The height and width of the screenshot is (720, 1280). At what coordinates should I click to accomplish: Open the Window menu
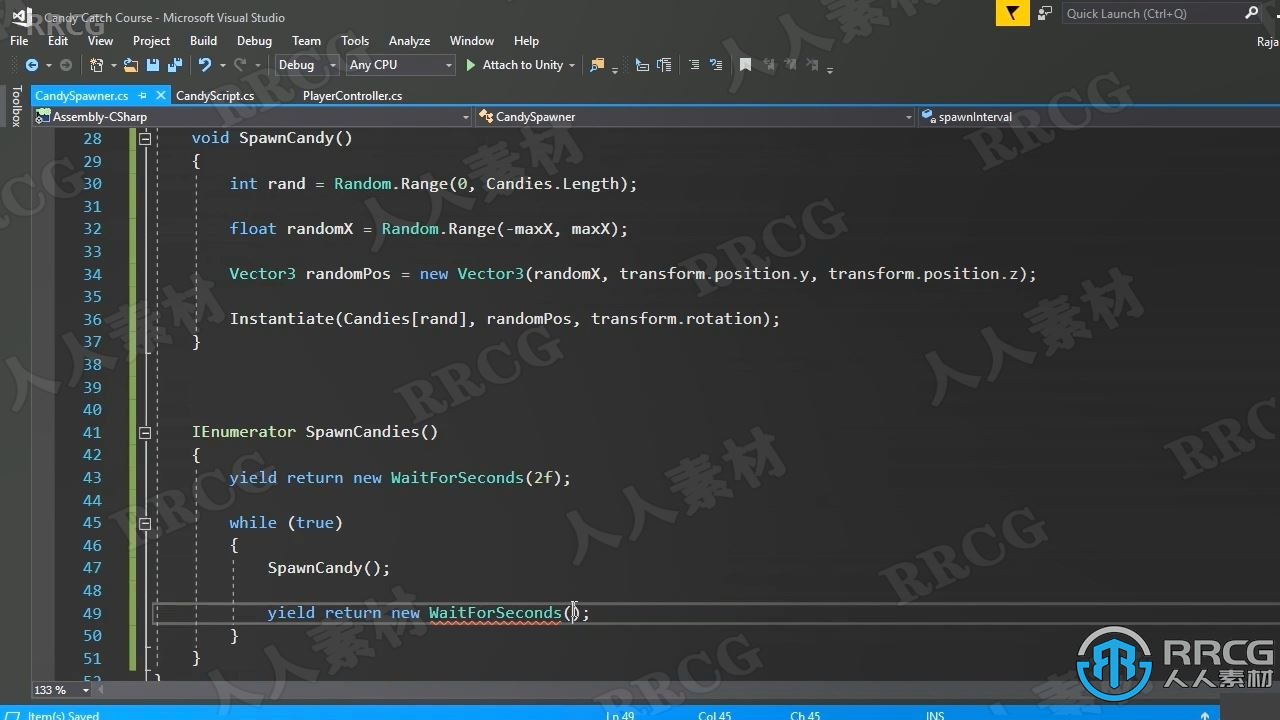coord(472,41)
